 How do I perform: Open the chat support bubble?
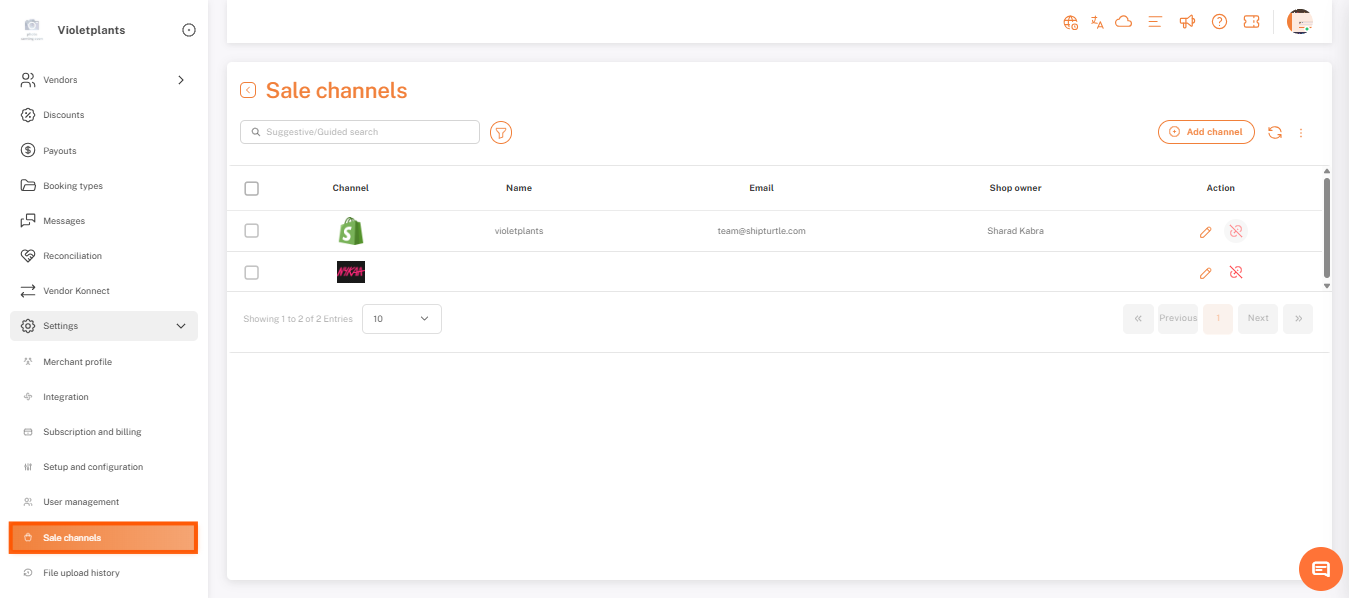pyautogui.click(x=1320, y=569)
